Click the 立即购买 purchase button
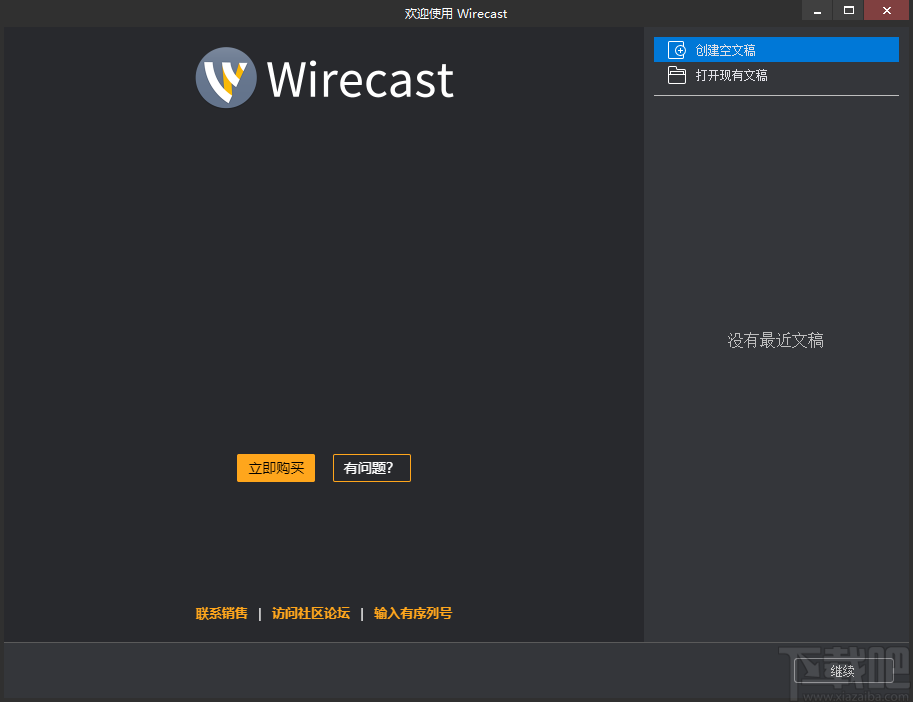The height and width of the screenshot is (702, 913). (275, 467)
